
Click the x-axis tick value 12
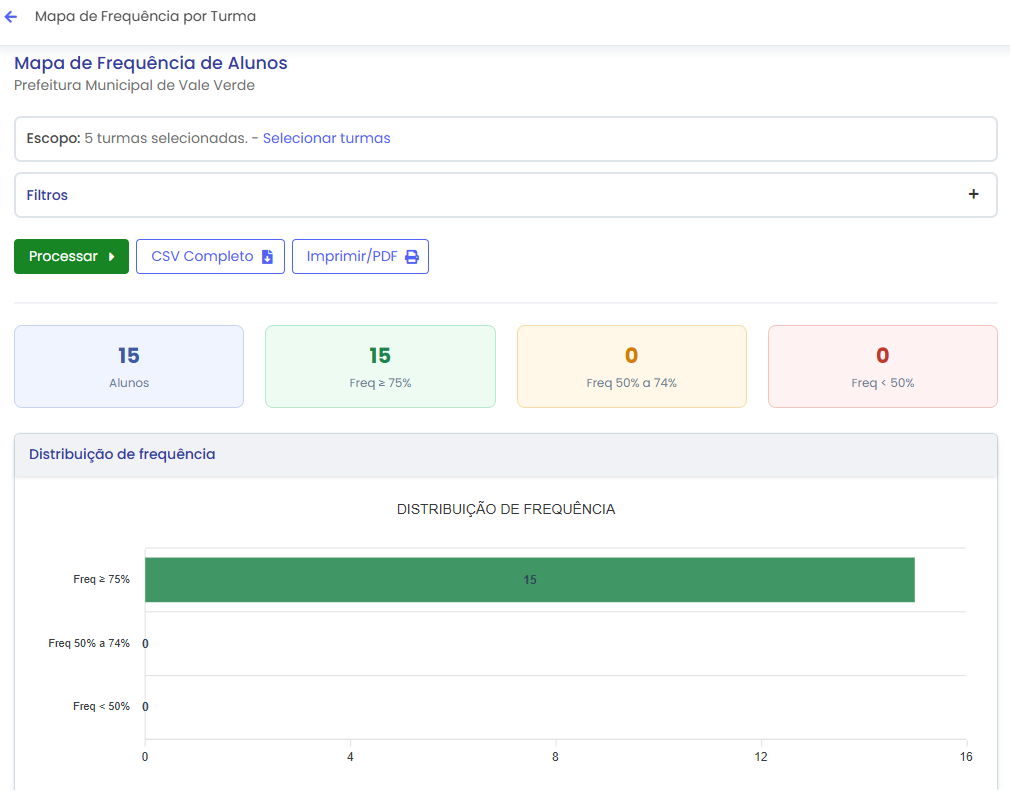pyautogui.click(x=761, y=757)
